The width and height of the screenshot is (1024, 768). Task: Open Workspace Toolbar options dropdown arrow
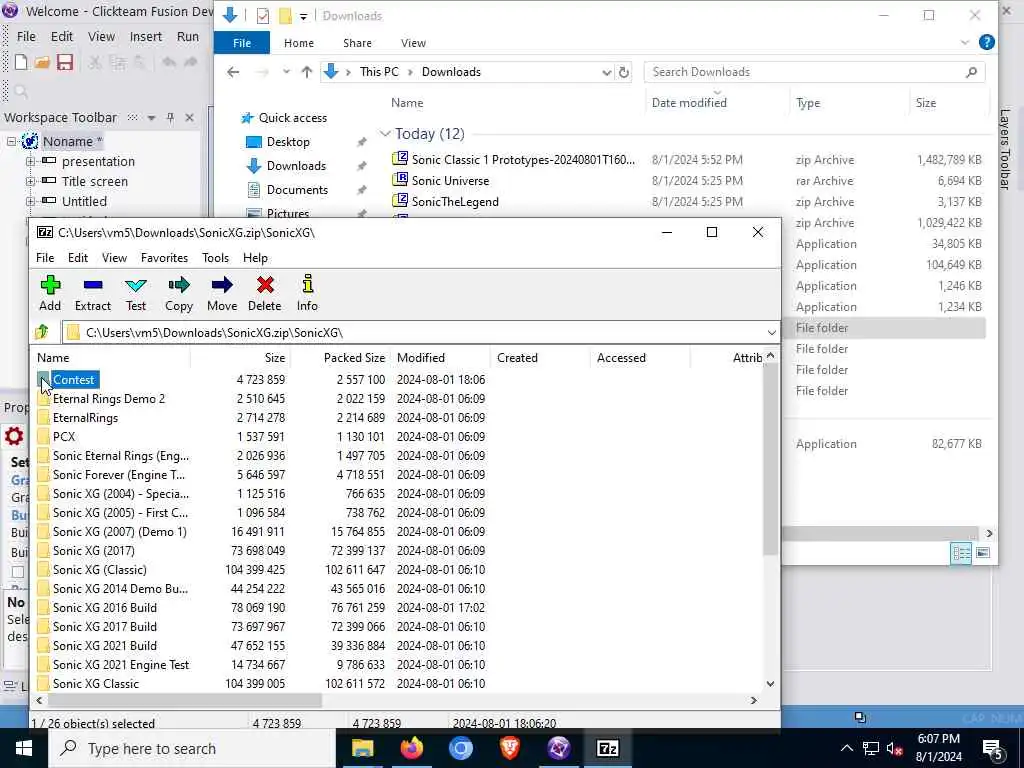[152, 118]
